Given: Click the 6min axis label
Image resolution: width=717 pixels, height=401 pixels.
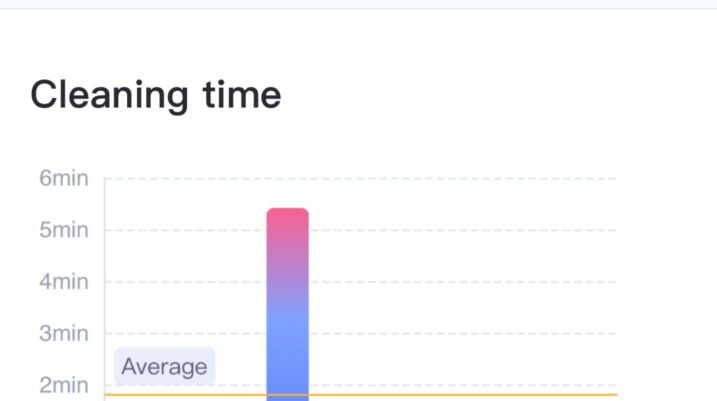Looking at the screenshot, I should [64, 179].
